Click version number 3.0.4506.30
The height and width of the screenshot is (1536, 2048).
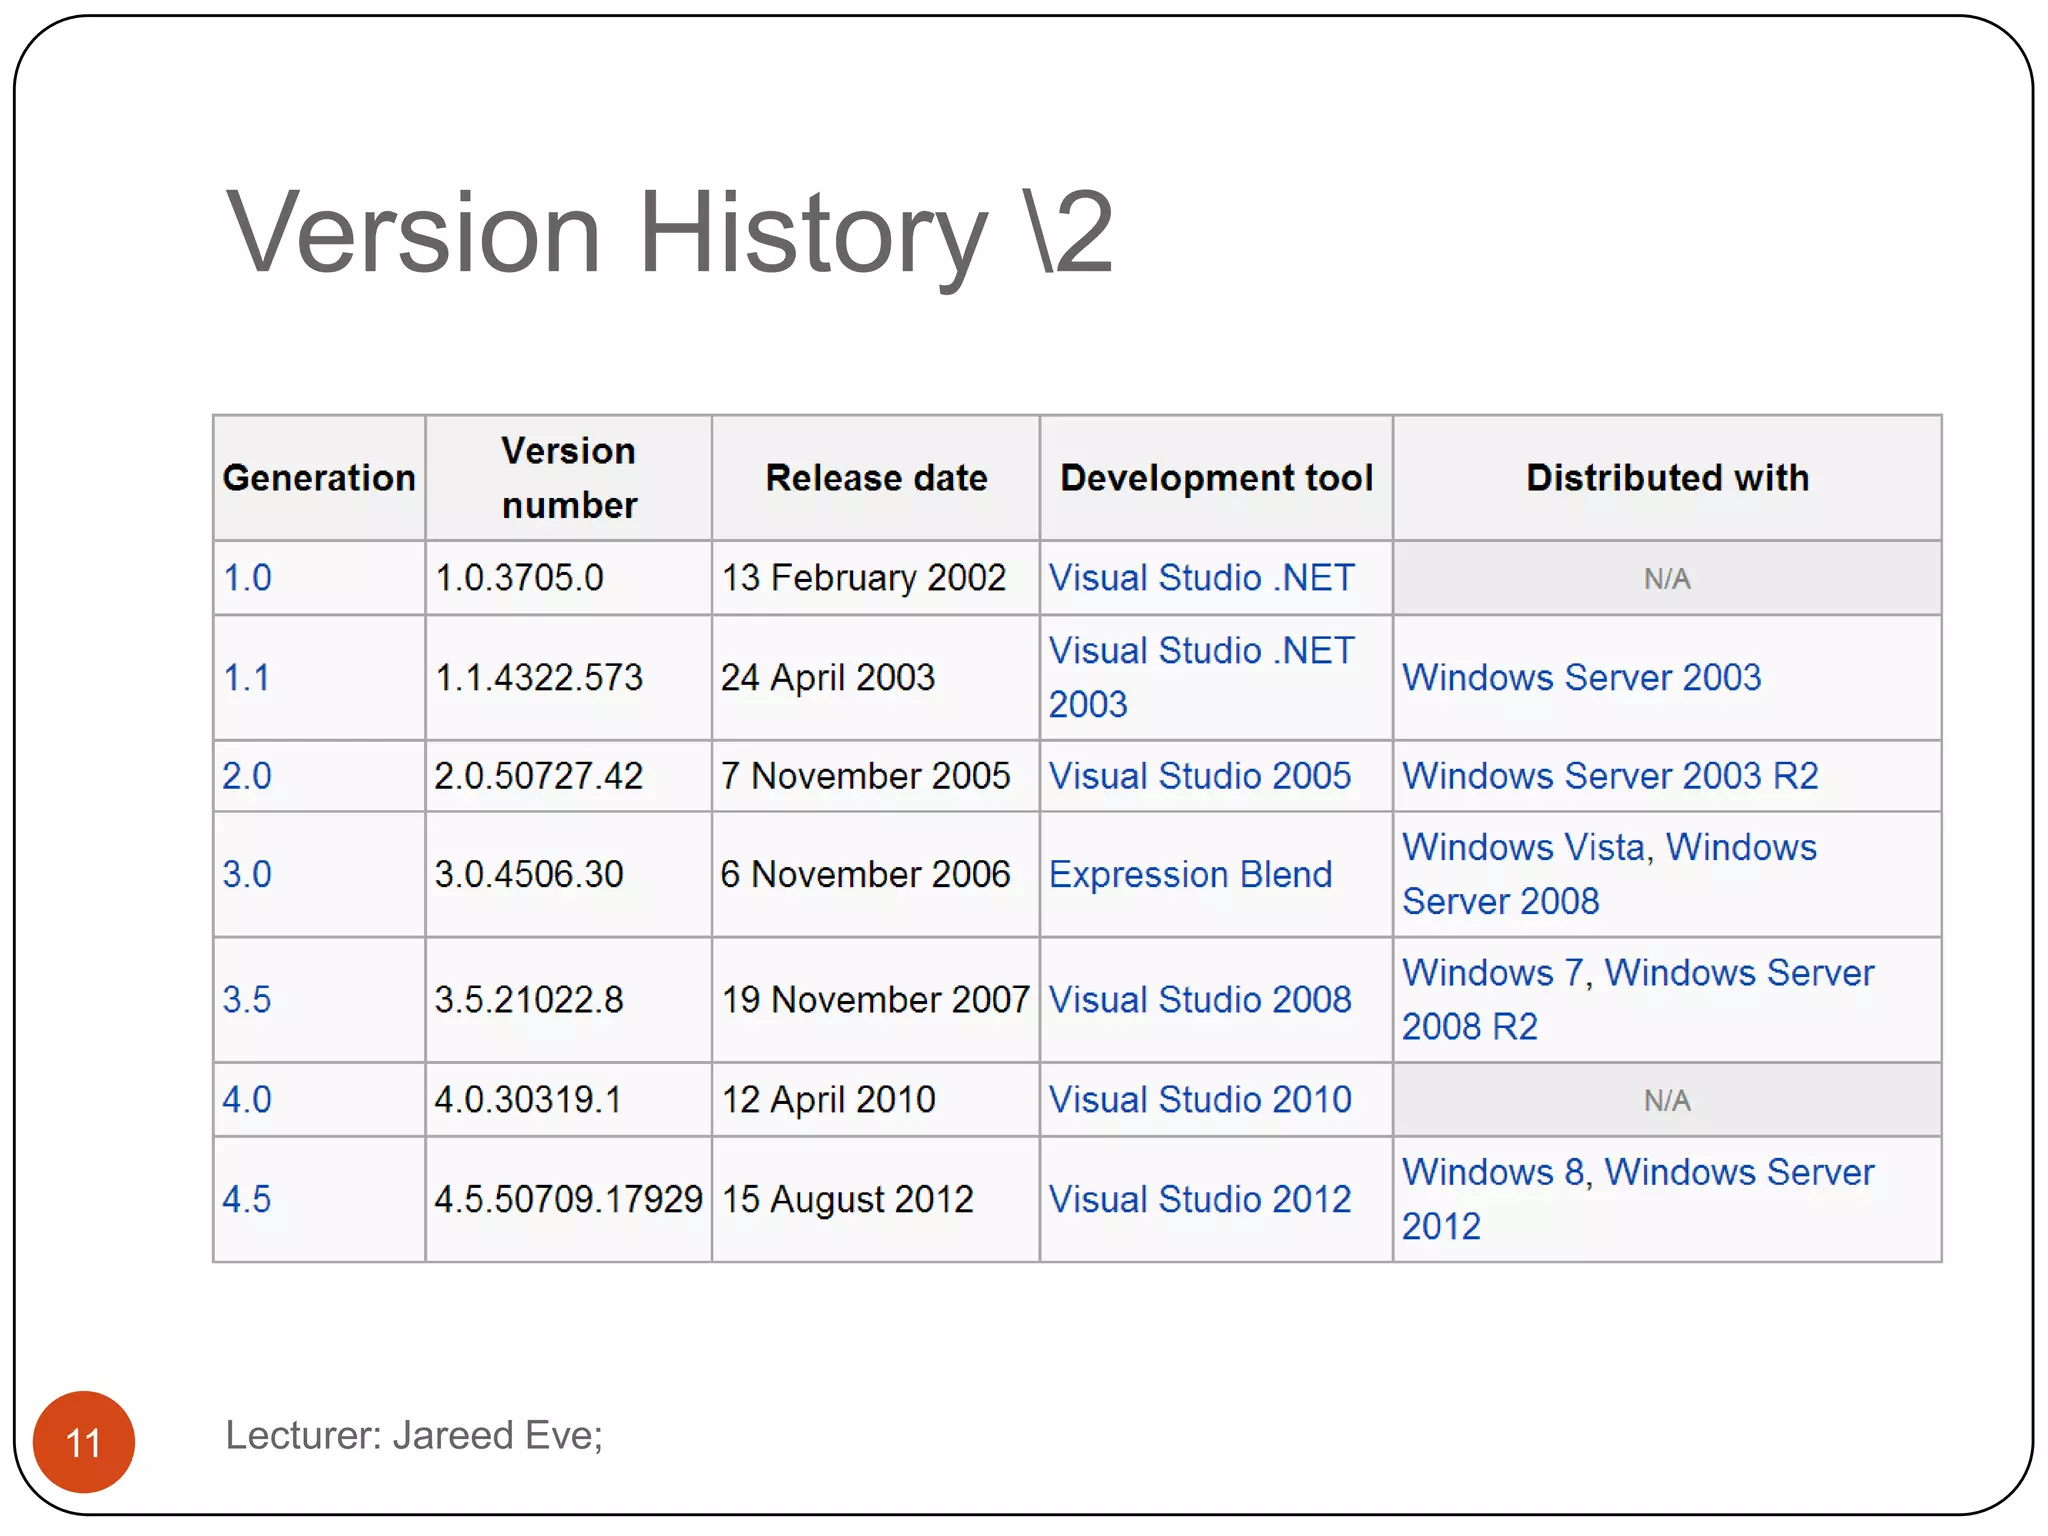coord(528,875)
